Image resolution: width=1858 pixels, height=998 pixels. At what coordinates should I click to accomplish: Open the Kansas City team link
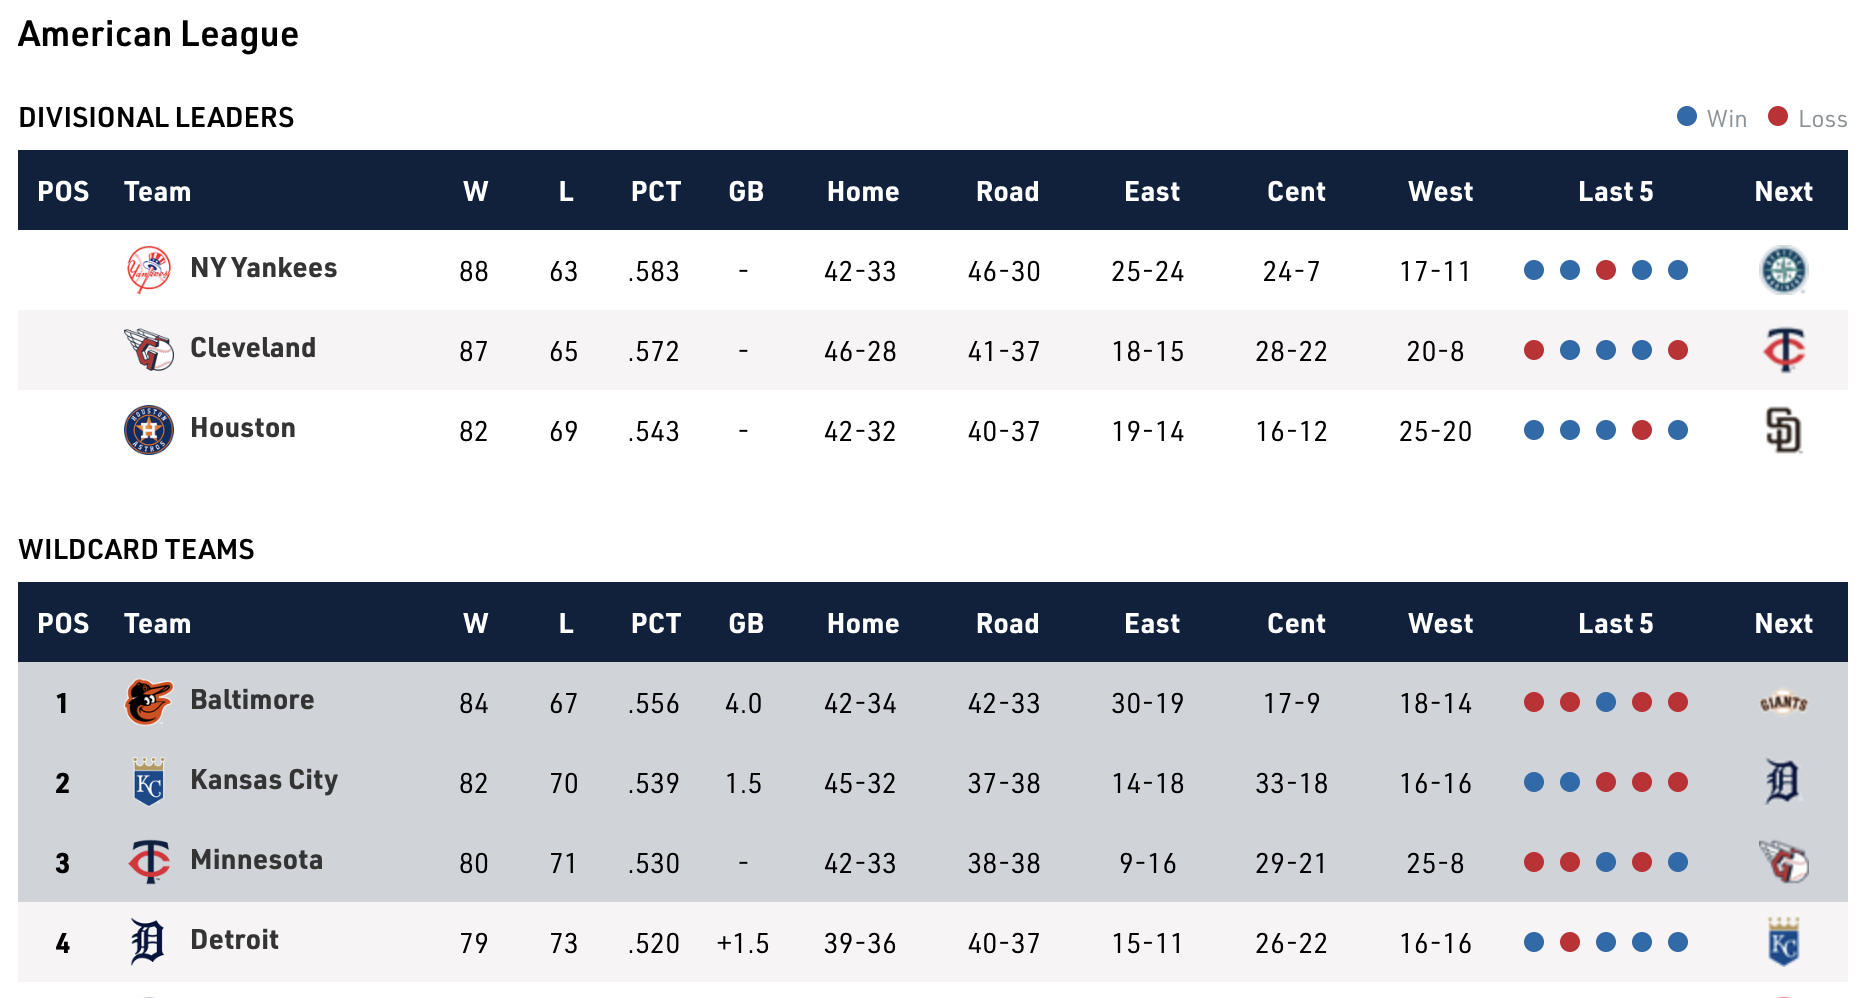pos(264,780)
